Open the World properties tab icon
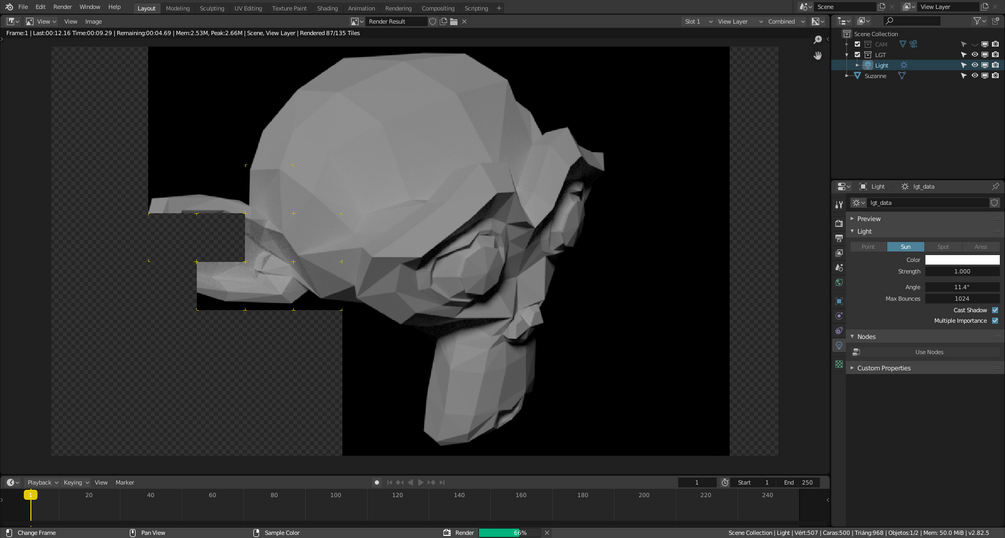Viewport: 1005px width, 538px height. pos(839,282)
